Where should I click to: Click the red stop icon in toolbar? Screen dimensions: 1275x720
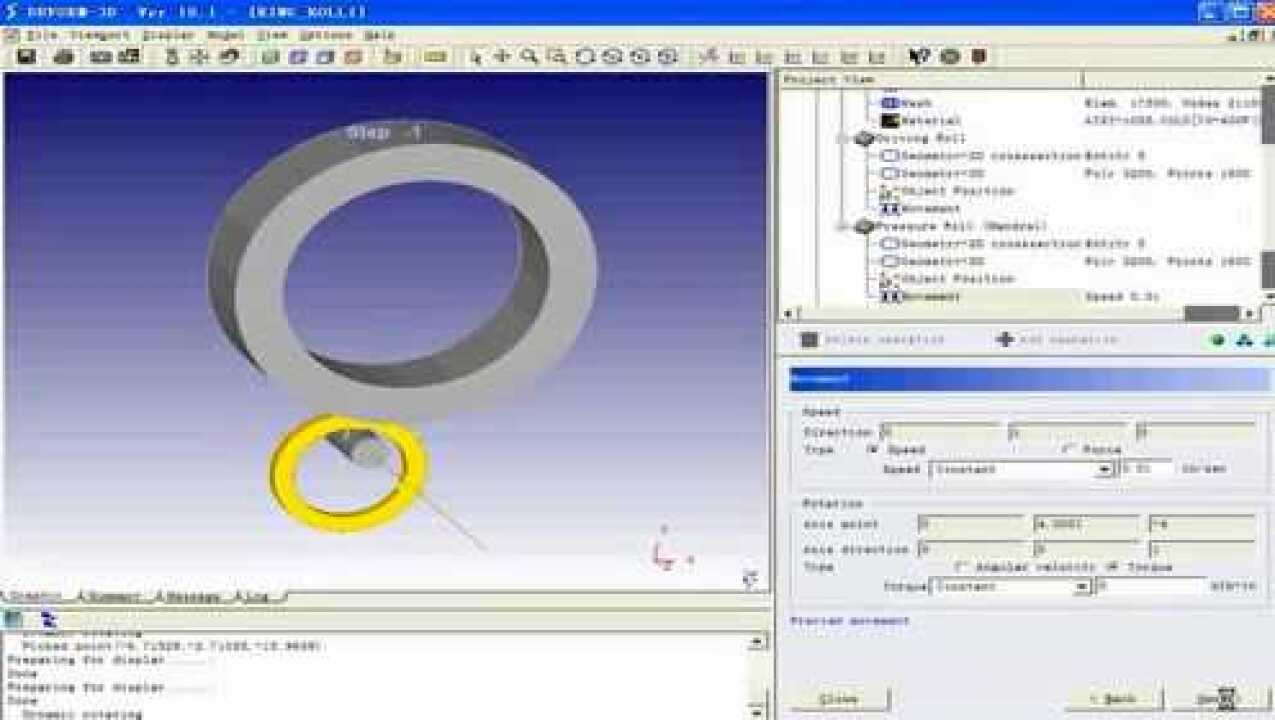click(x=979, y=57)
